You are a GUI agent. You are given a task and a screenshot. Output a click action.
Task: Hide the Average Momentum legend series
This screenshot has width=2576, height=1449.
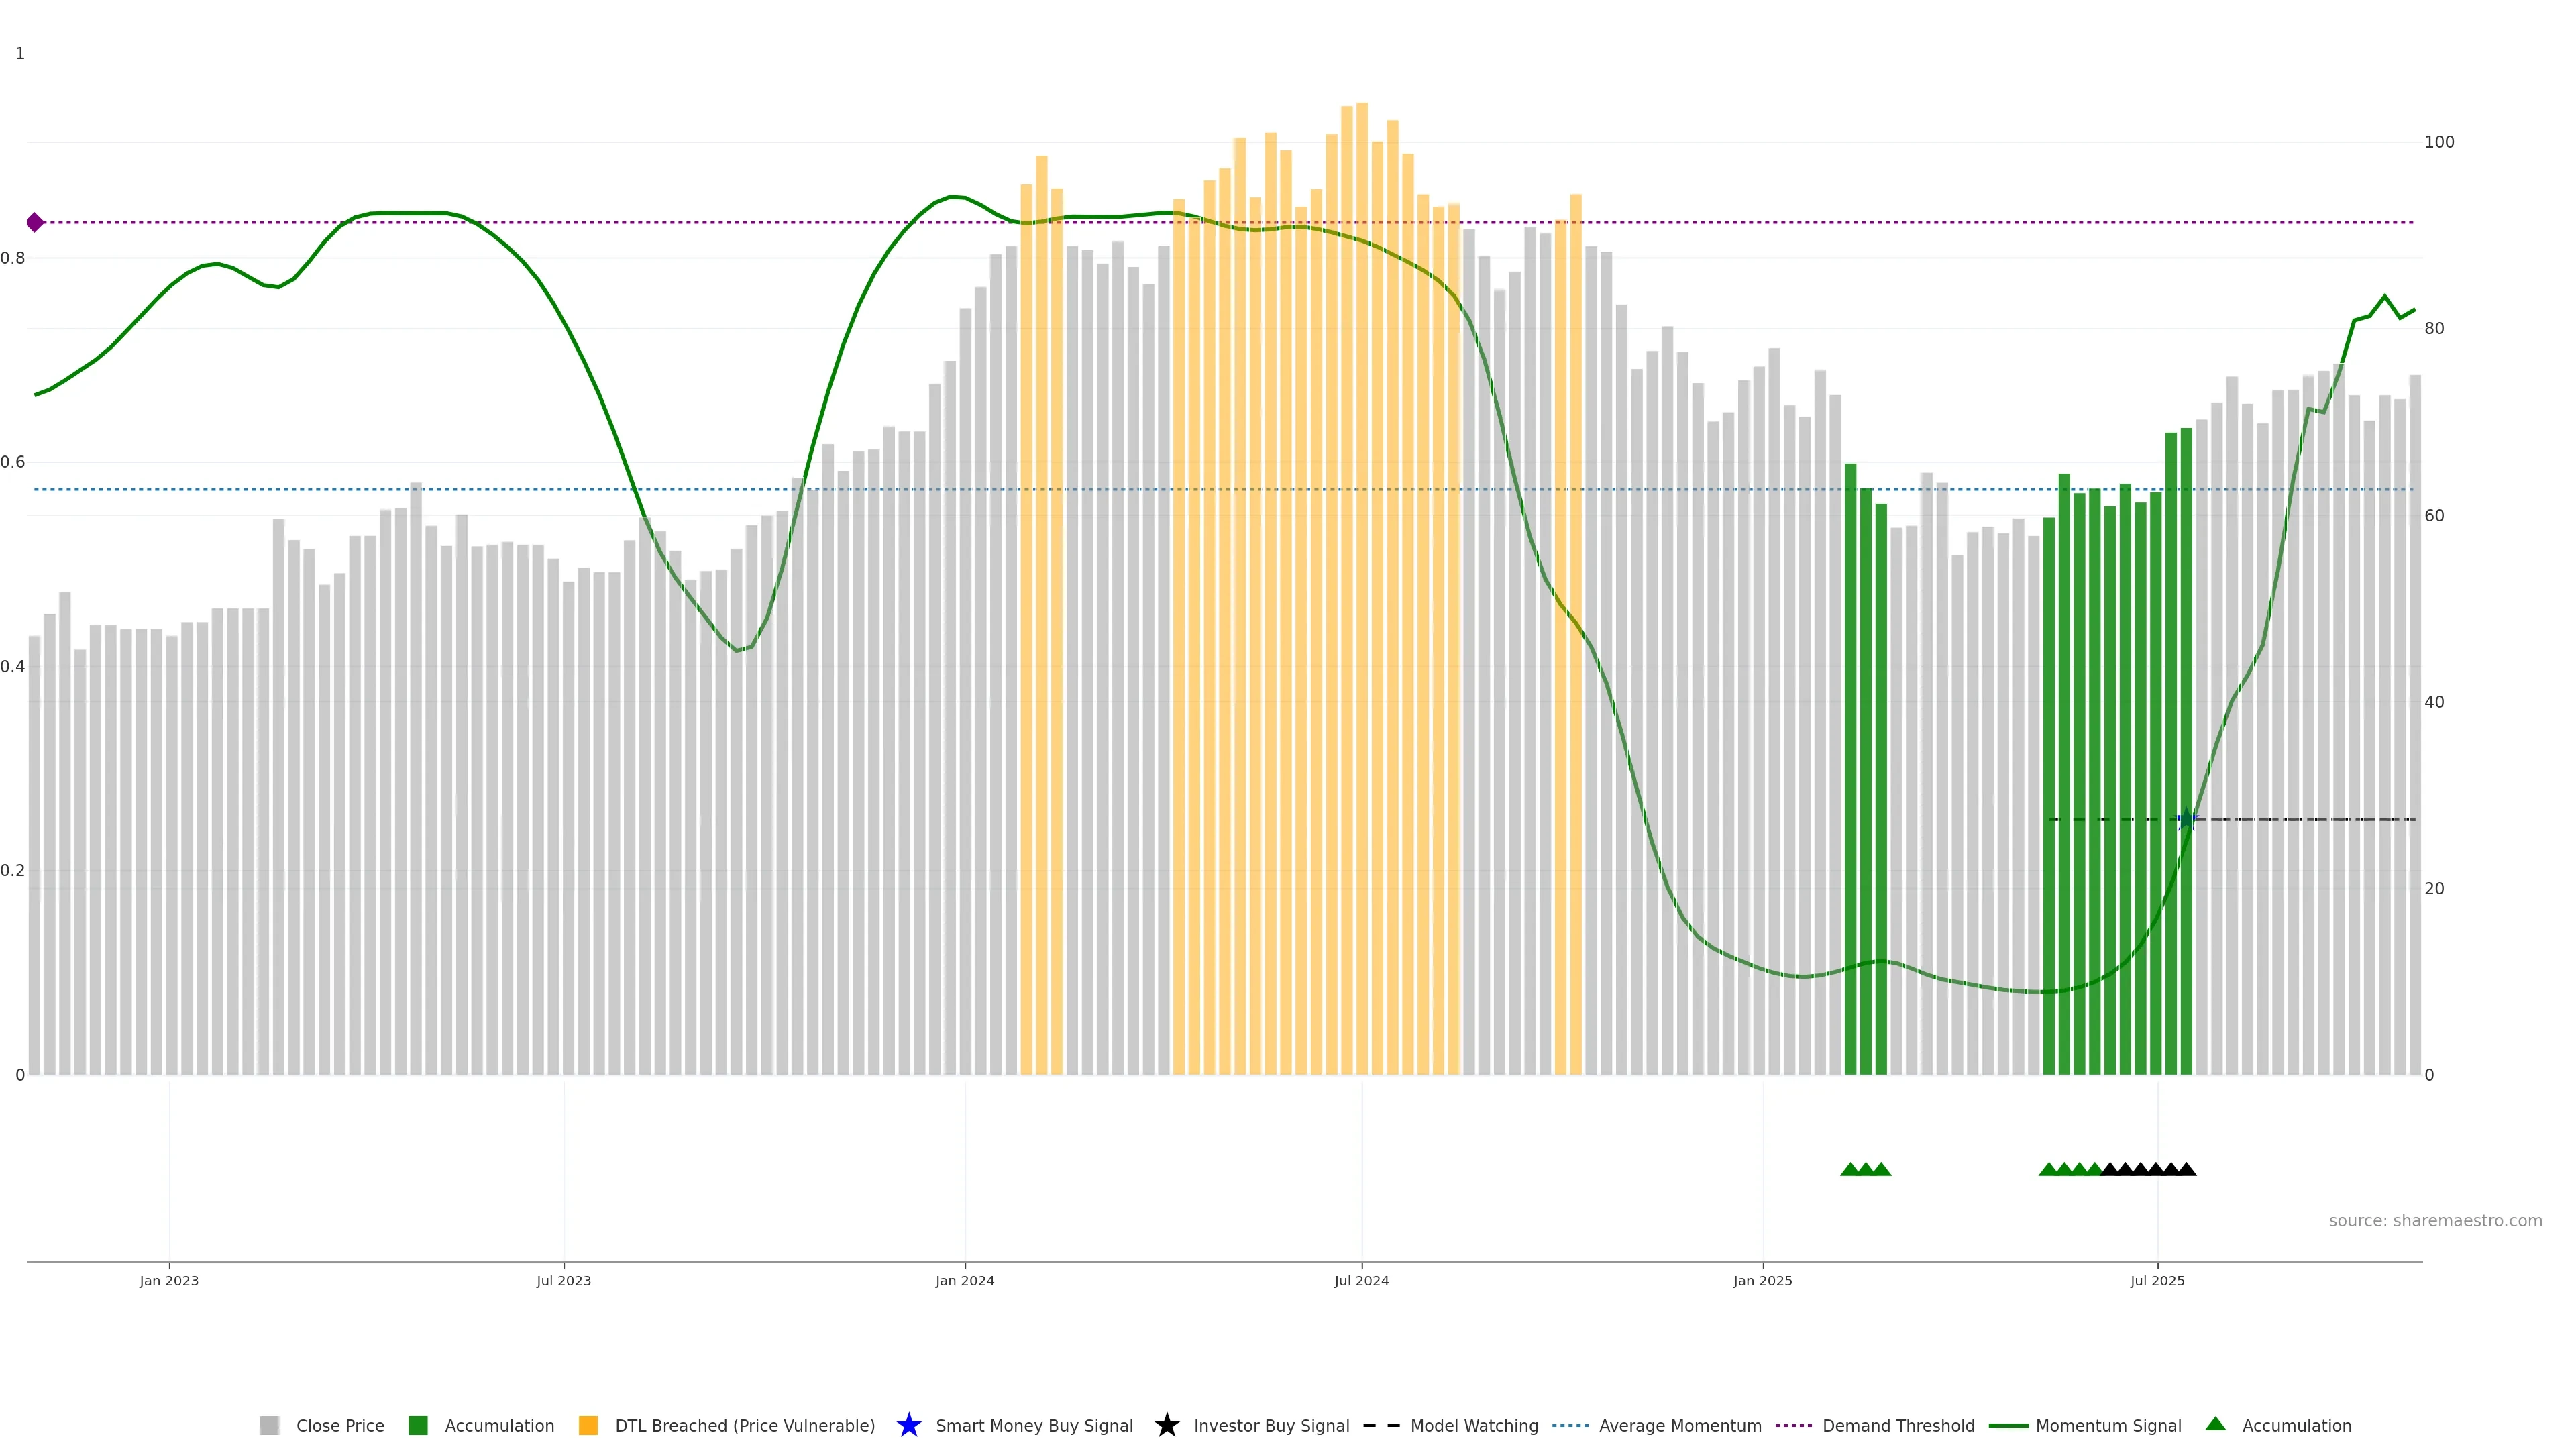1679,1426
